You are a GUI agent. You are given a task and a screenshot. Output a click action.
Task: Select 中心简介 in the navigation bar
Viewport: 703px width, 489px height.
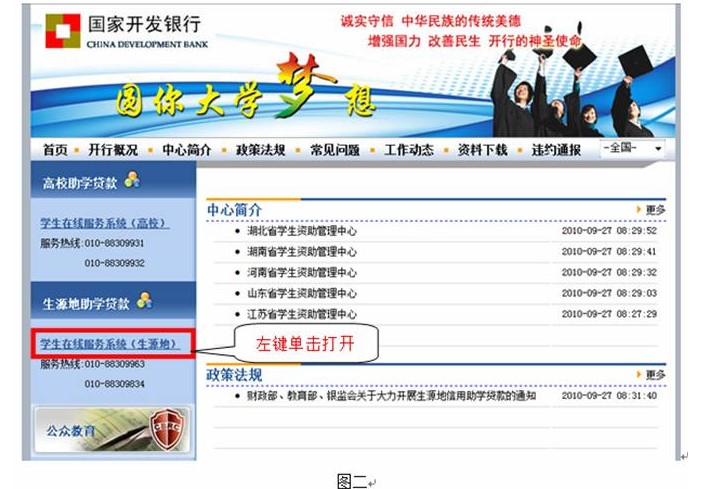(186, 150)
